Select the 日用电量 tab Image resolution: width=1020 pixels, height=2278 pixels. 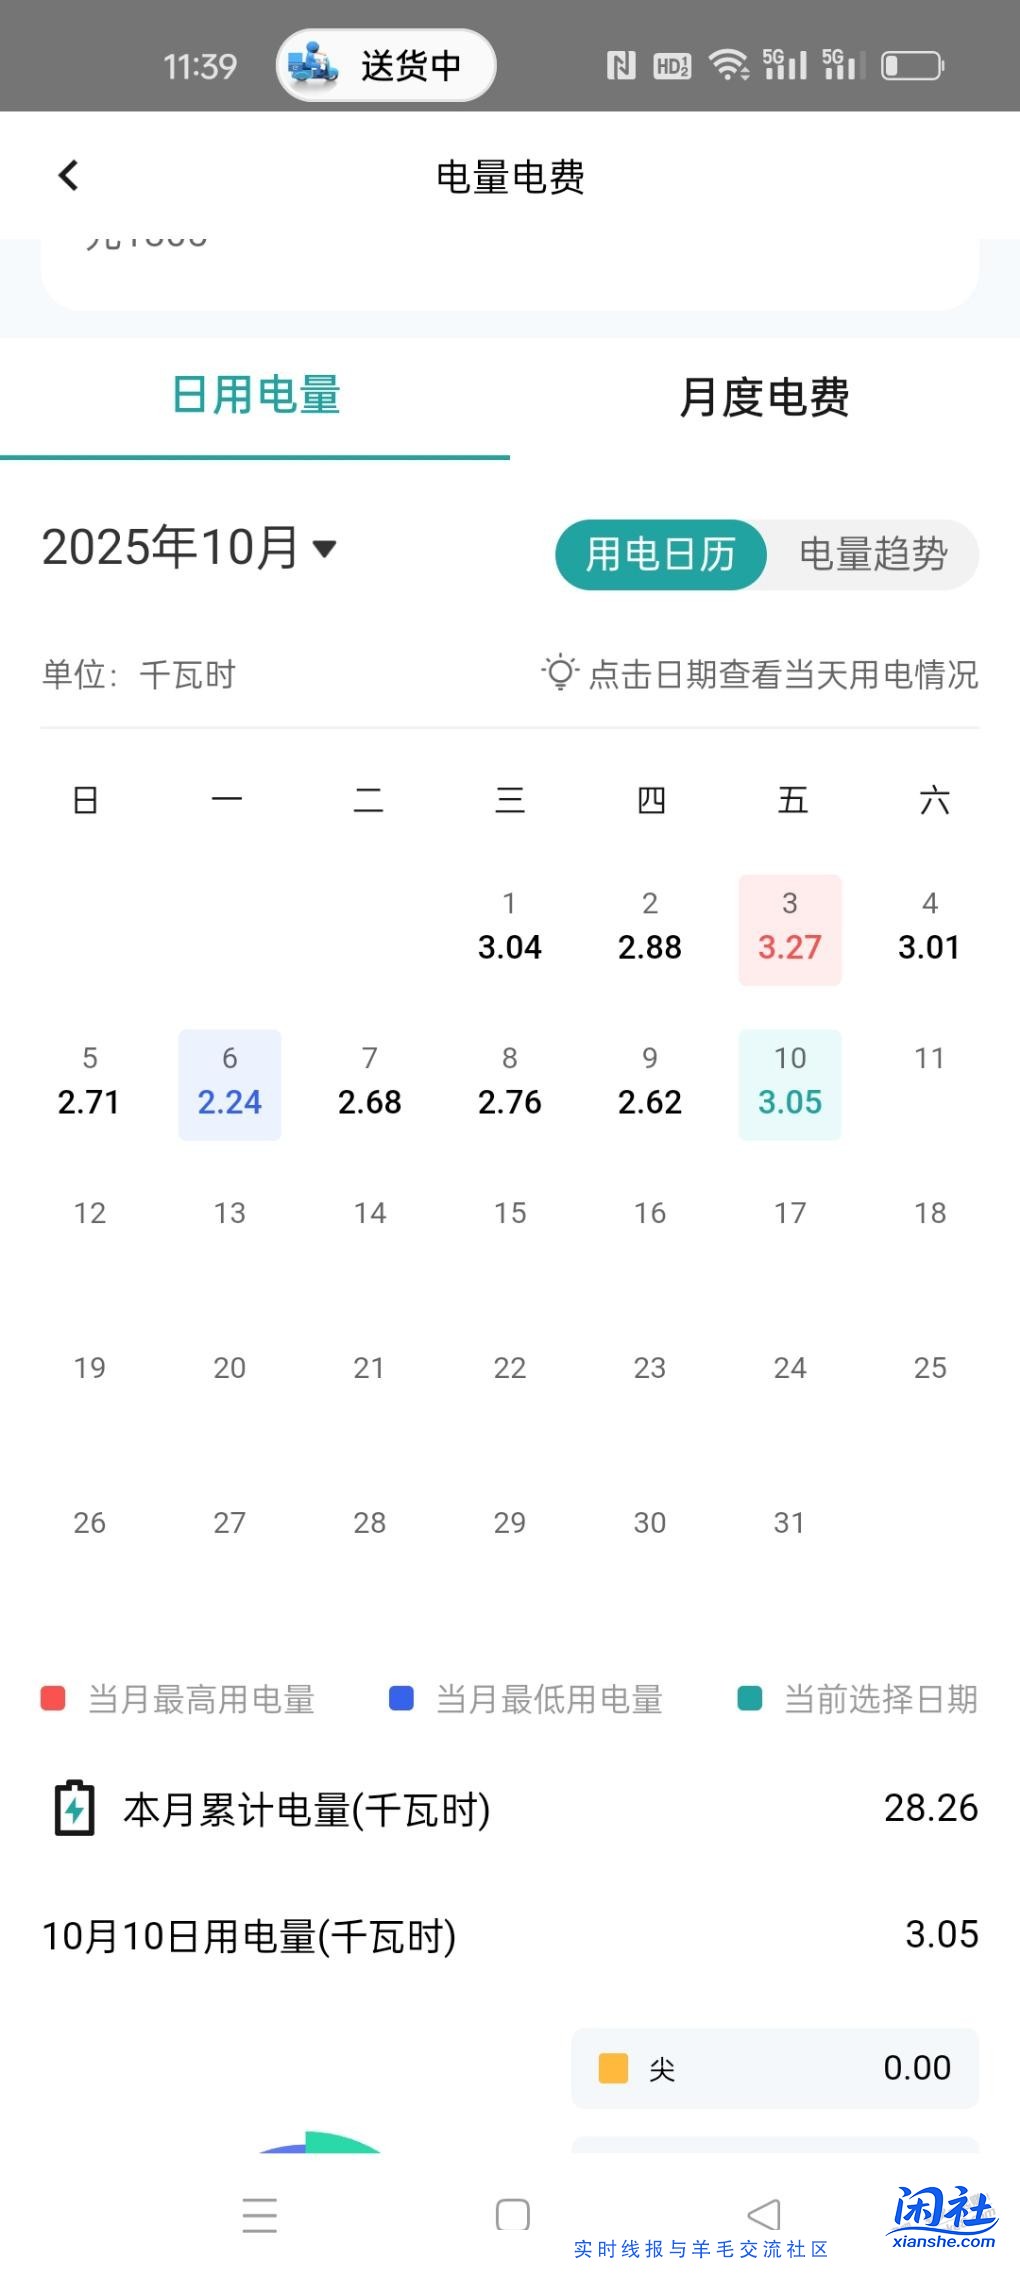point(256,396)
